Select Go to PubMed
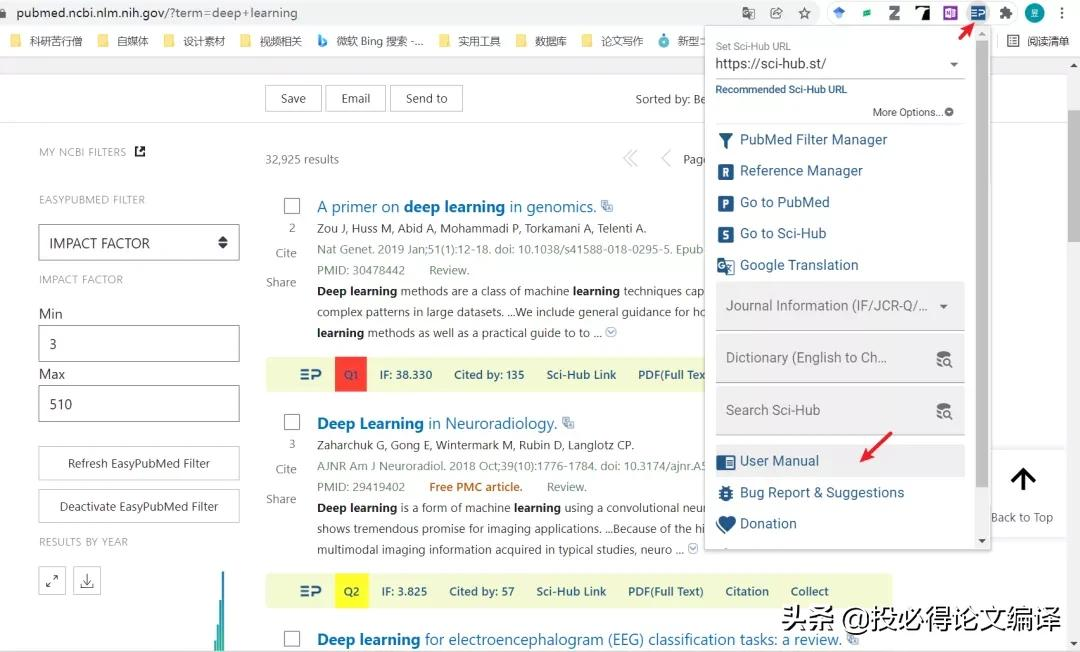1080x652 pixels. pos(784,202)
